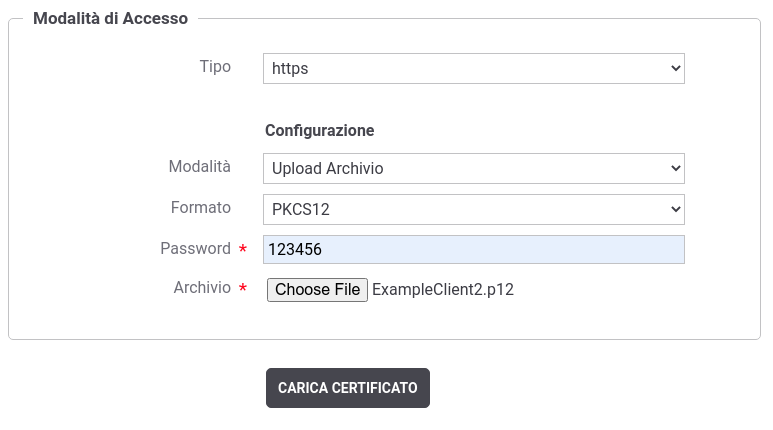The height and width of the screenshot is (430, 773).
Task: Click the red asterisk beside Password
Action: 243,248
